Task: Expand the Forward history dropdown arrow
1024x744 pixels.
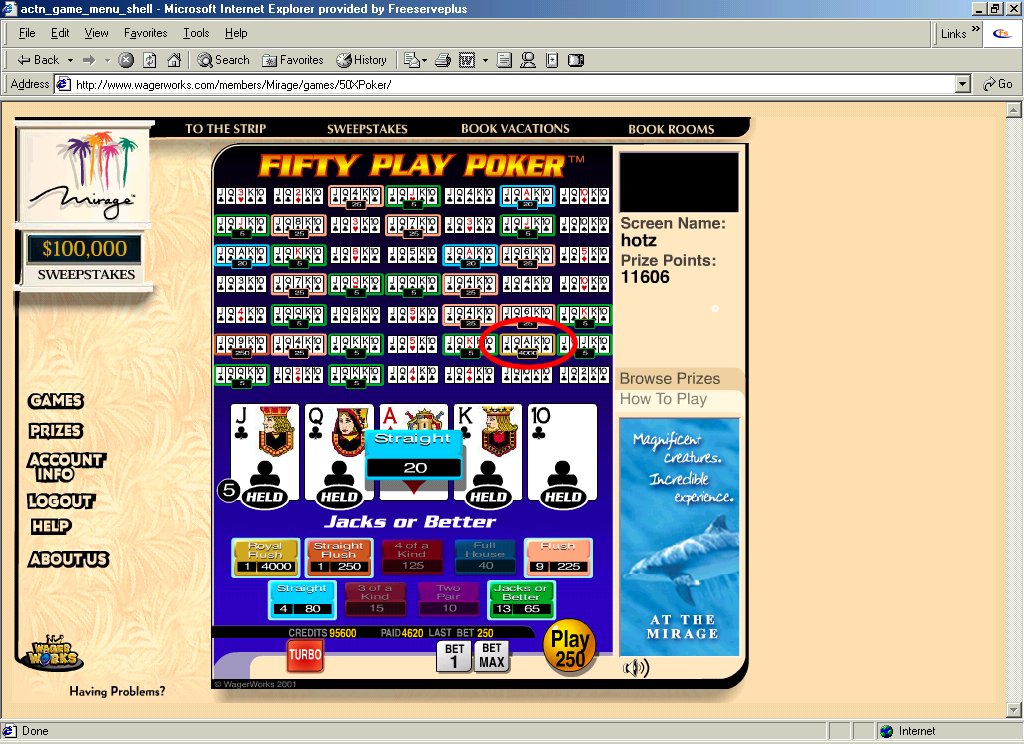Action: click(107, 60)
